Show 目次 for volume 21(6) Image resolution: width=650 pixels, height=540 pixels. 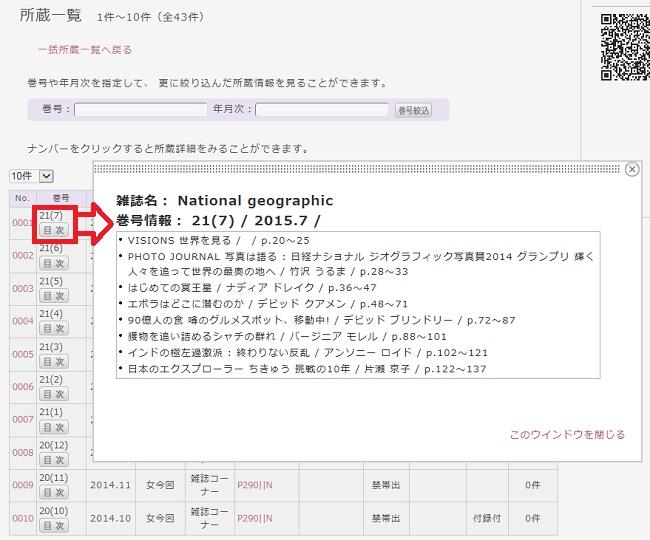(54, 263)
